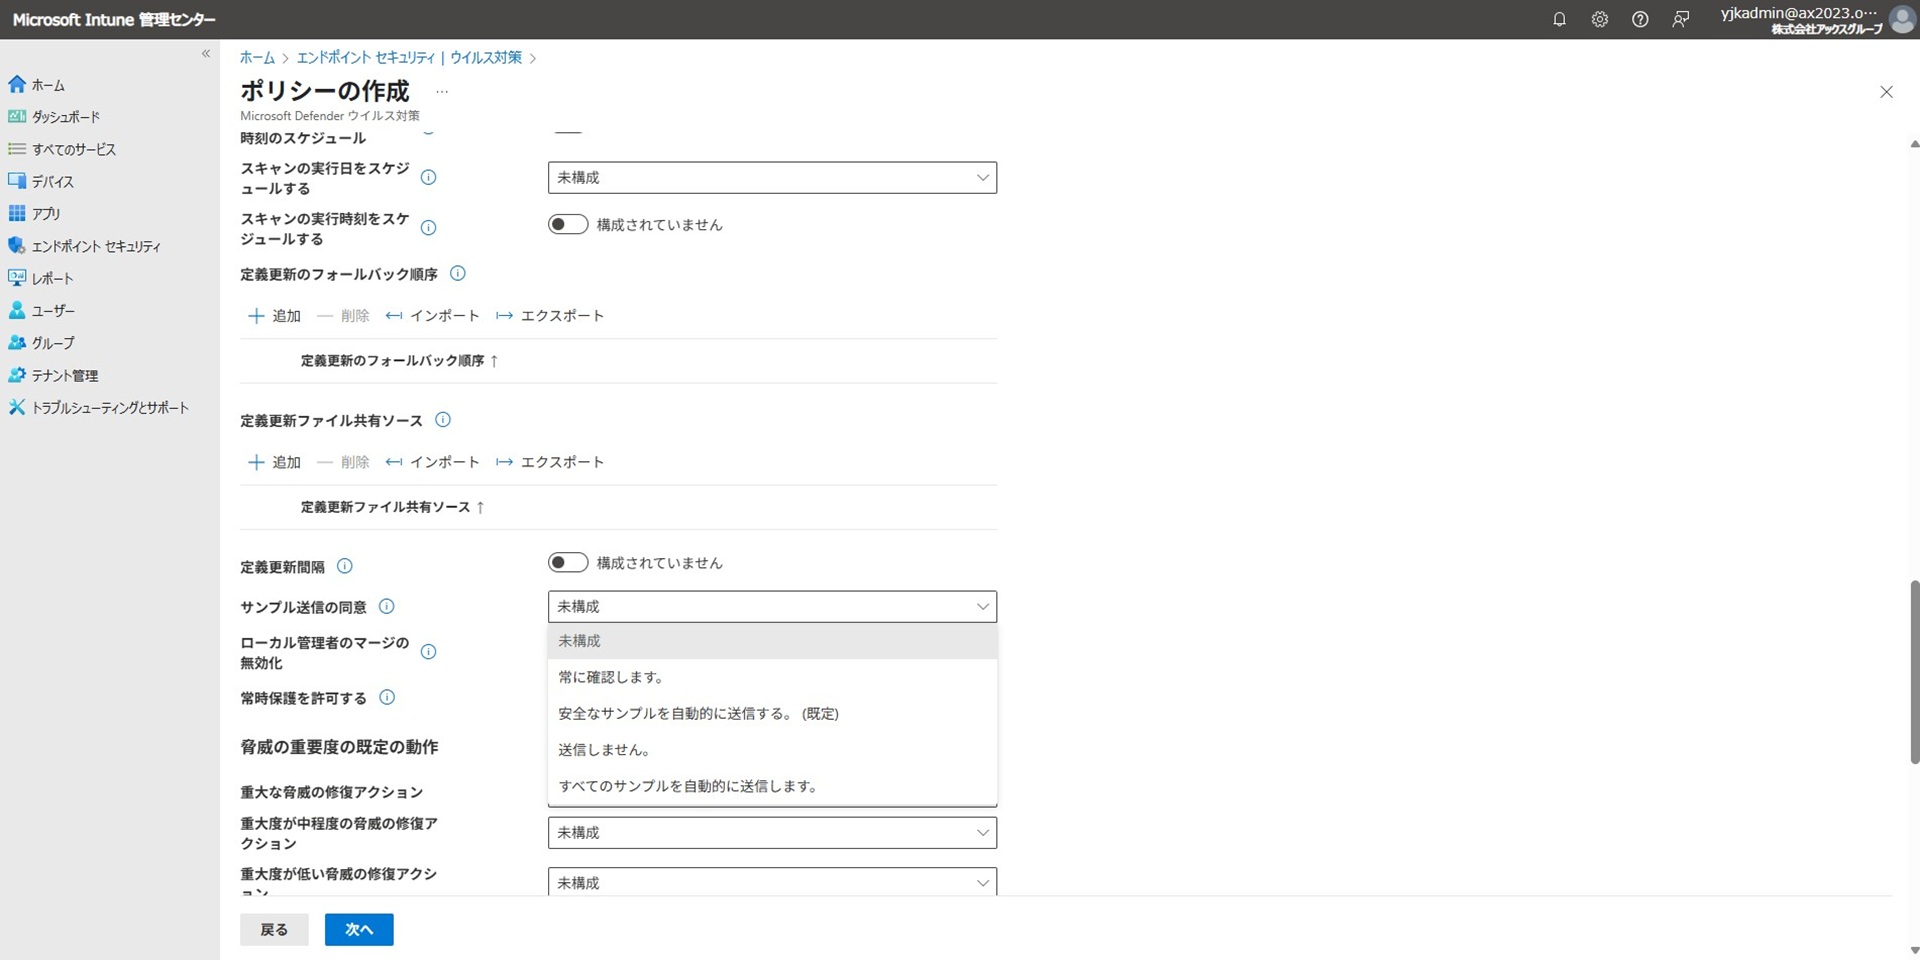
Task: Show info for スキャンの実行日をスケジュールする
Action: click(x=428, y=177)
